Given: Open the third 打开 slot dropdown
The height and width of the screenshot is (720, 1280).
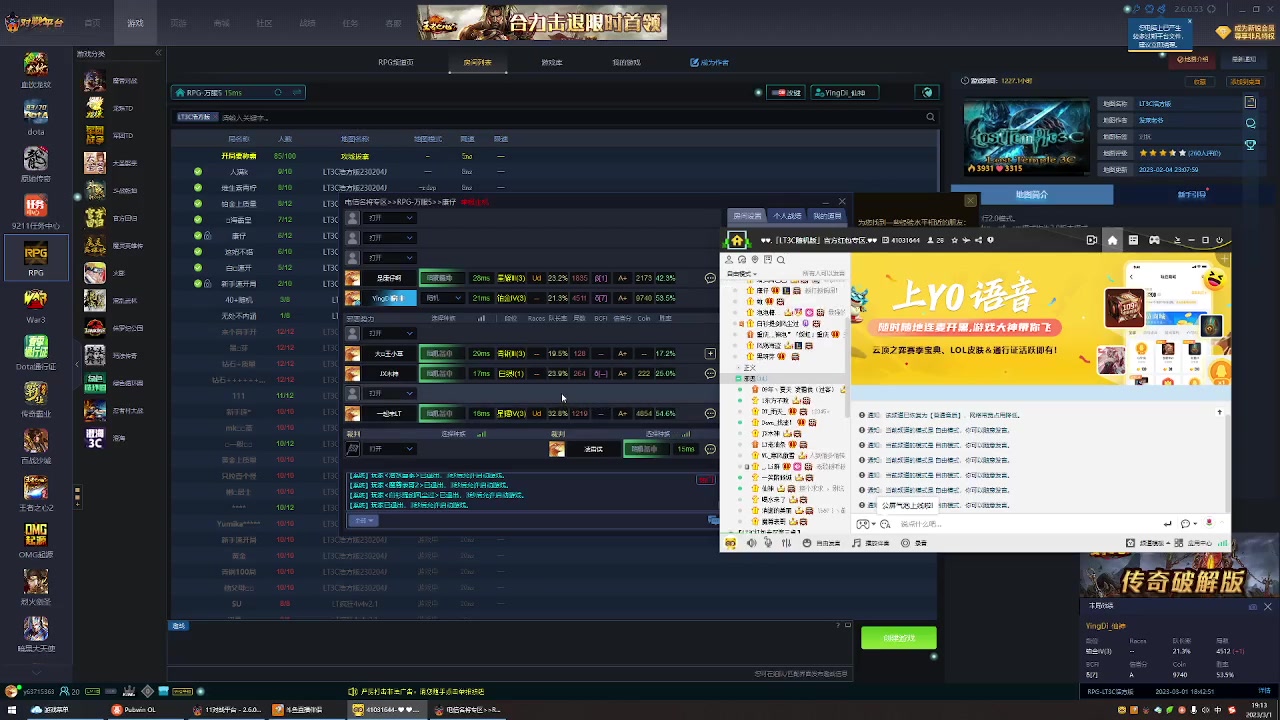Looking at the screenshot, I should 390,258.
